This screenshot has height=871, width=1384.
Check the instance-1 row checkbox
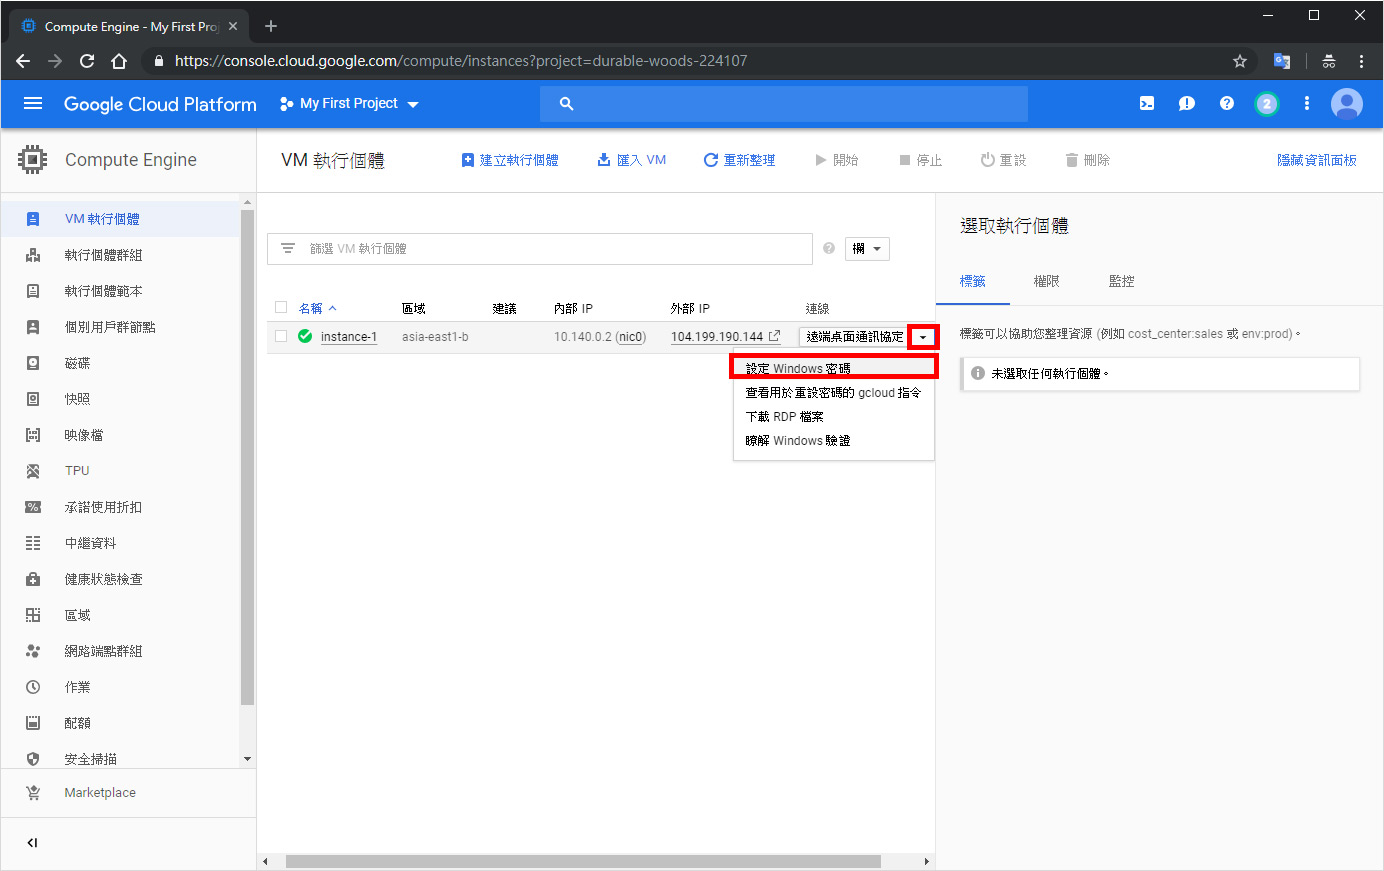click(x=281, y=336)
